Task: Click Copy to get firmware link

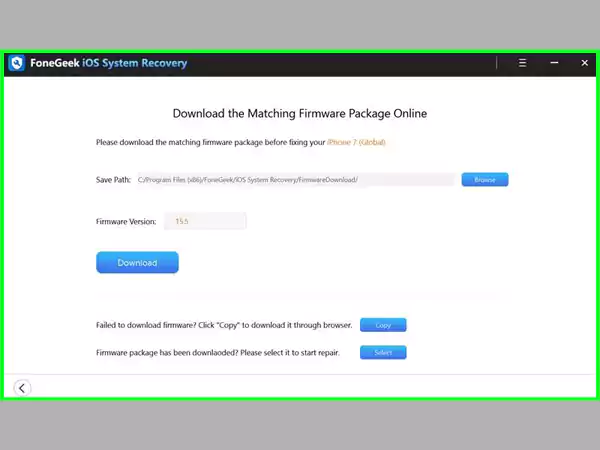Action: tap(383, 325)
